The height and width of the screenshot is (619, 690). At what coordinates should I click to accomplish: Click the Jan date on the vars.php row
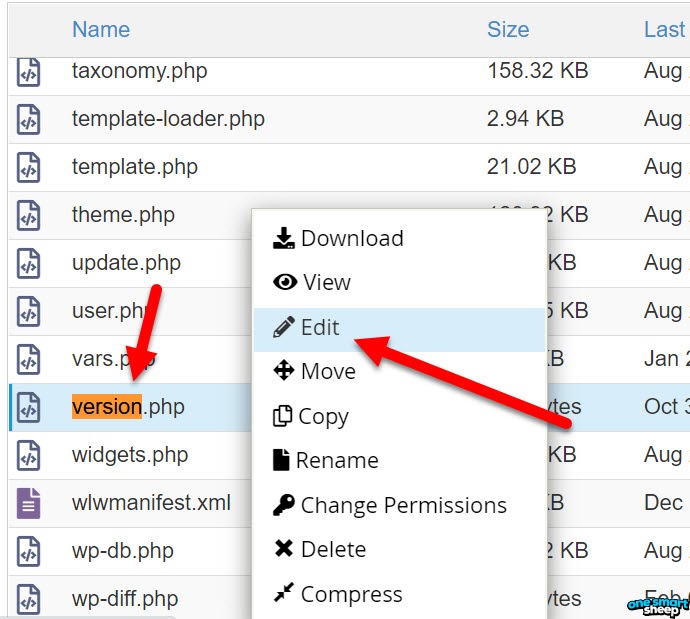click(x=667, y=359)
